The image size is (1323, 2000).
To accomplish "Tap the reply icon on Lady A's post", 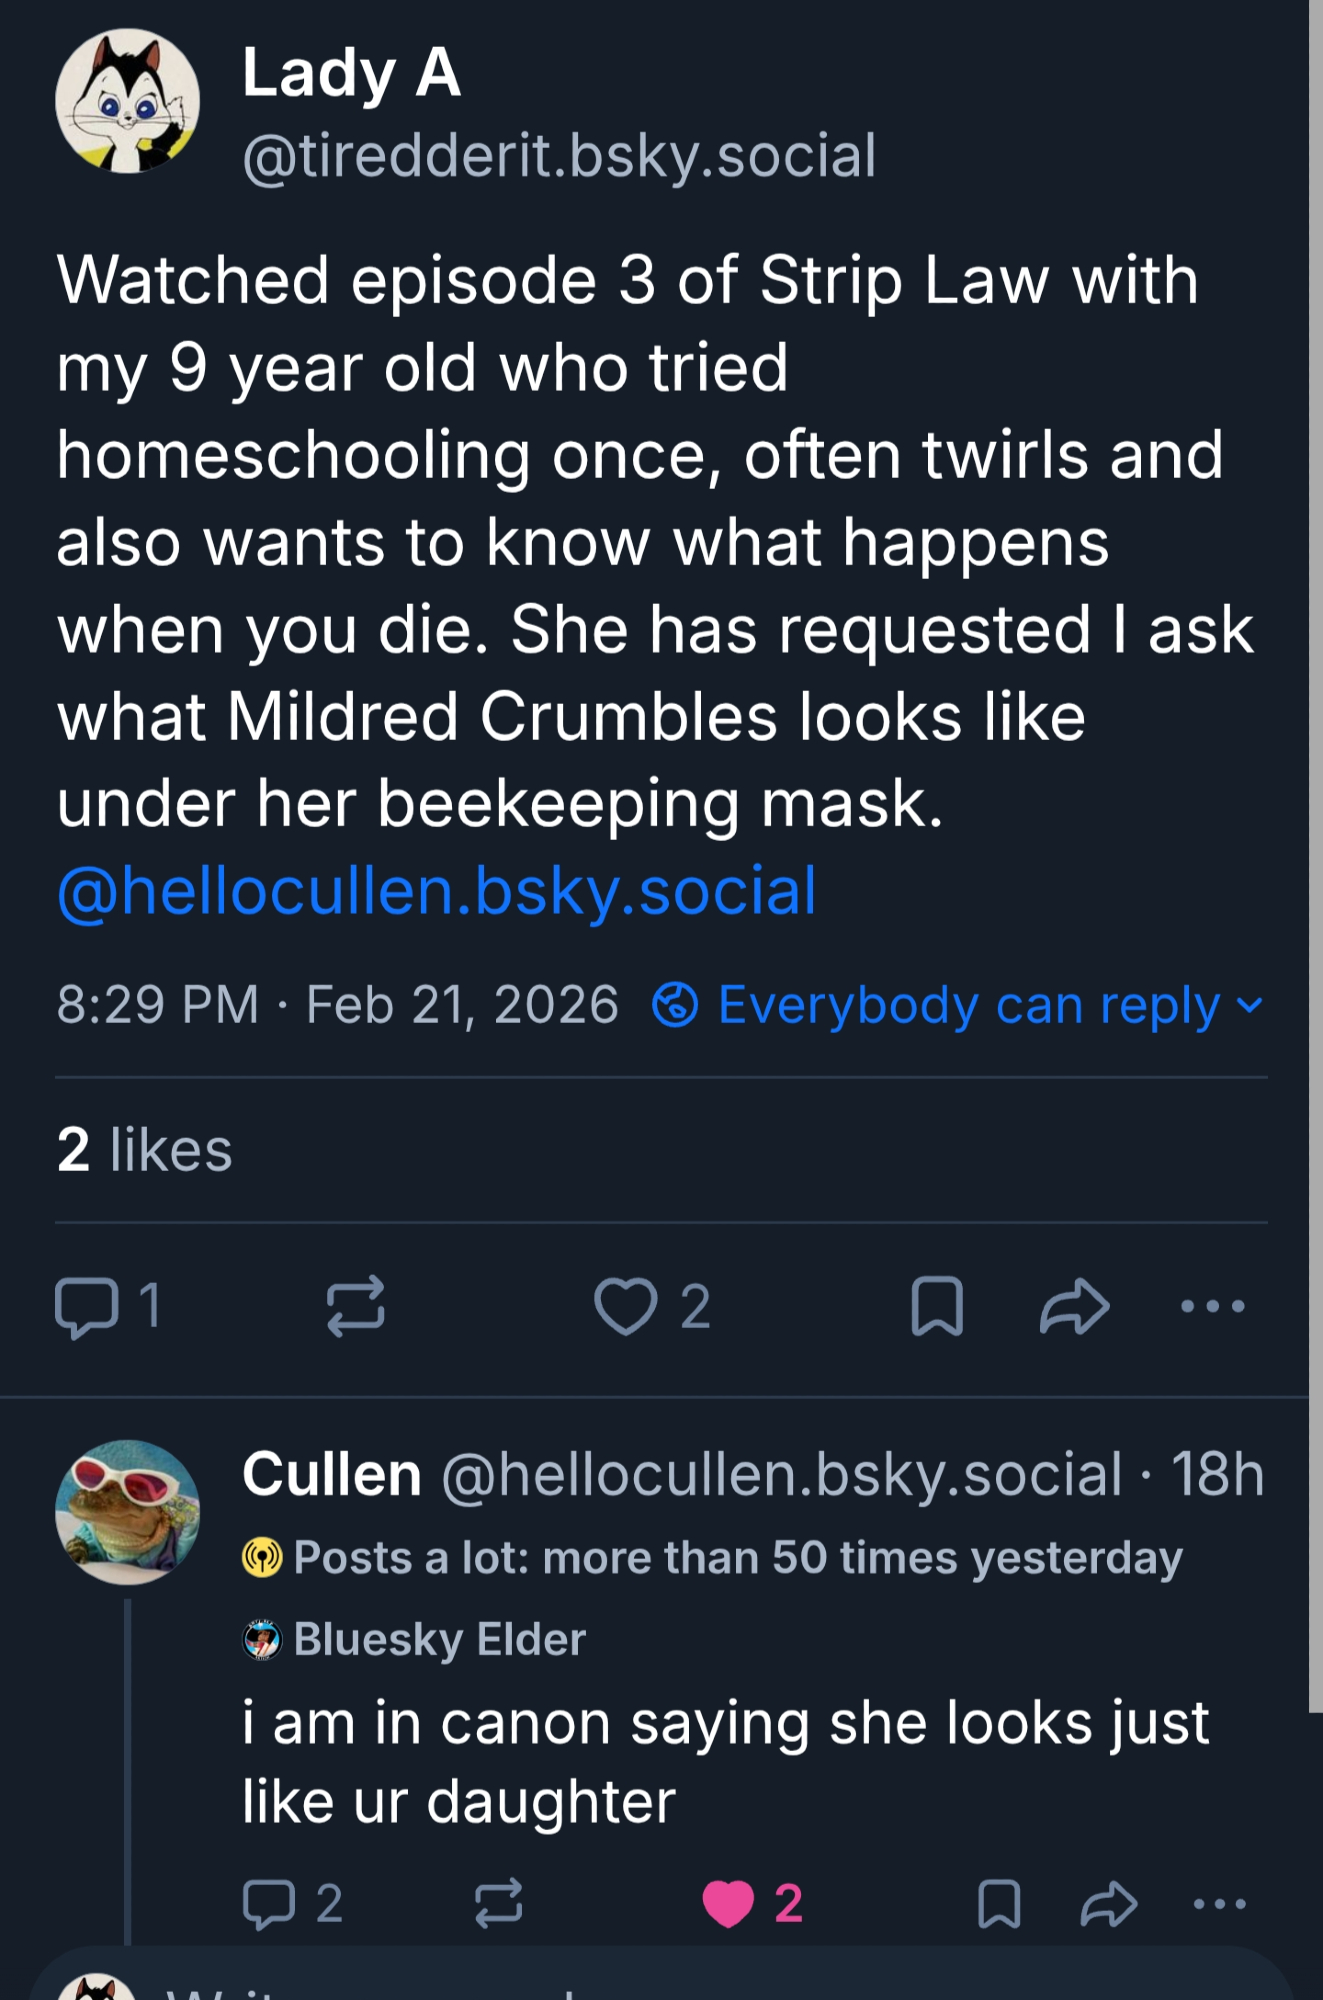I will point(88,1306).
